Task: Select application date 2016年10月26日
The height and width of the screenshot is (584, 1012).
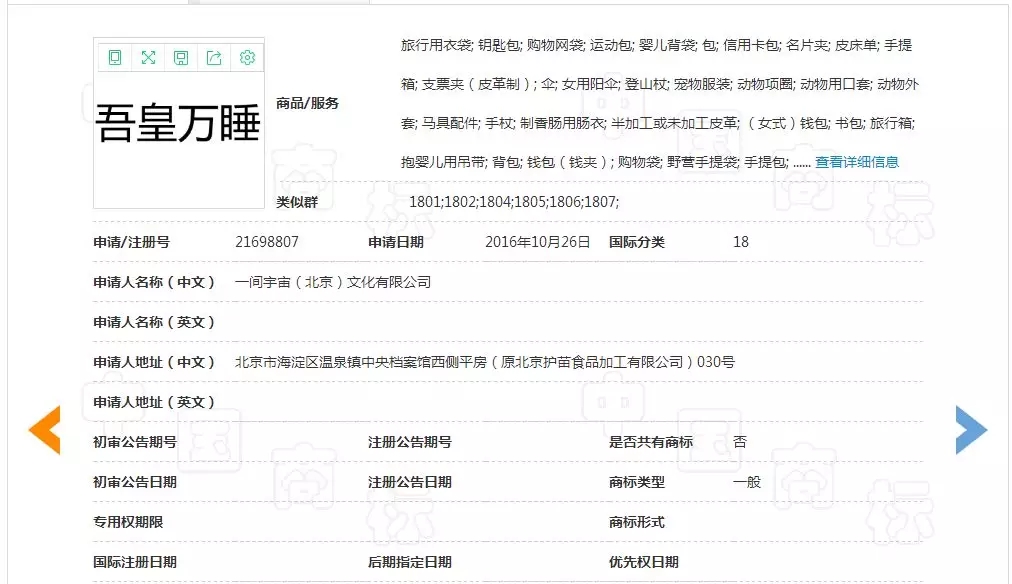Action: pyautogui.click(x=538, y=242)
